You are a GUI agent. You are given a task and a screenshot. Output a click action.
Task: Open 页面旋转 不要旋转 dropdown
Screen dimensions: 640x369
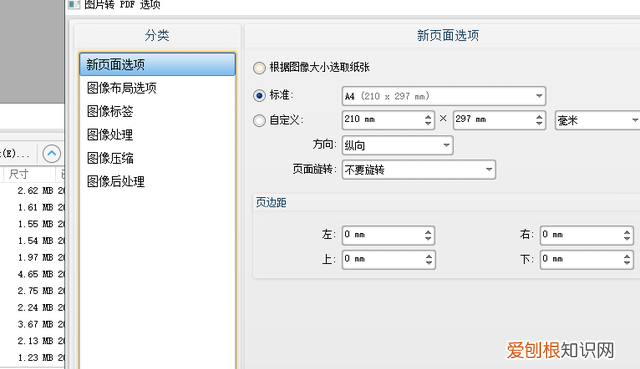pyautogui.click(x=419, y=169)
